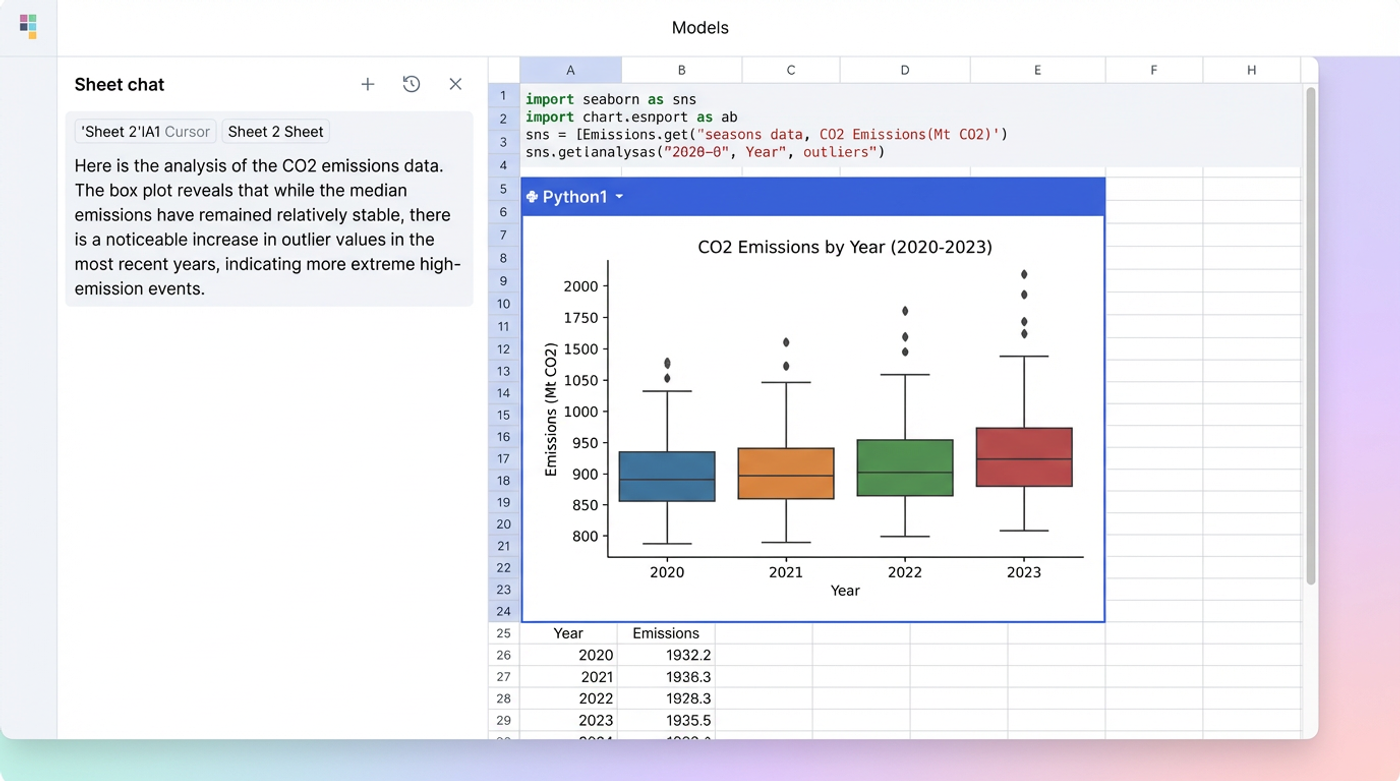The image size is (1400, 781).
Task: Click cell containing 1936.3
Action: [666, 677]
